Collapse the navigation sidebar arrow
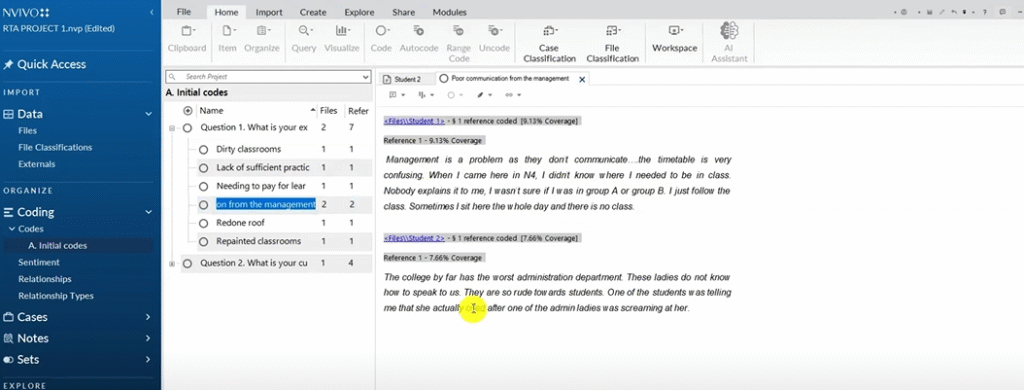This screenshot has width=1024, height=390. (x=152, y=12)
